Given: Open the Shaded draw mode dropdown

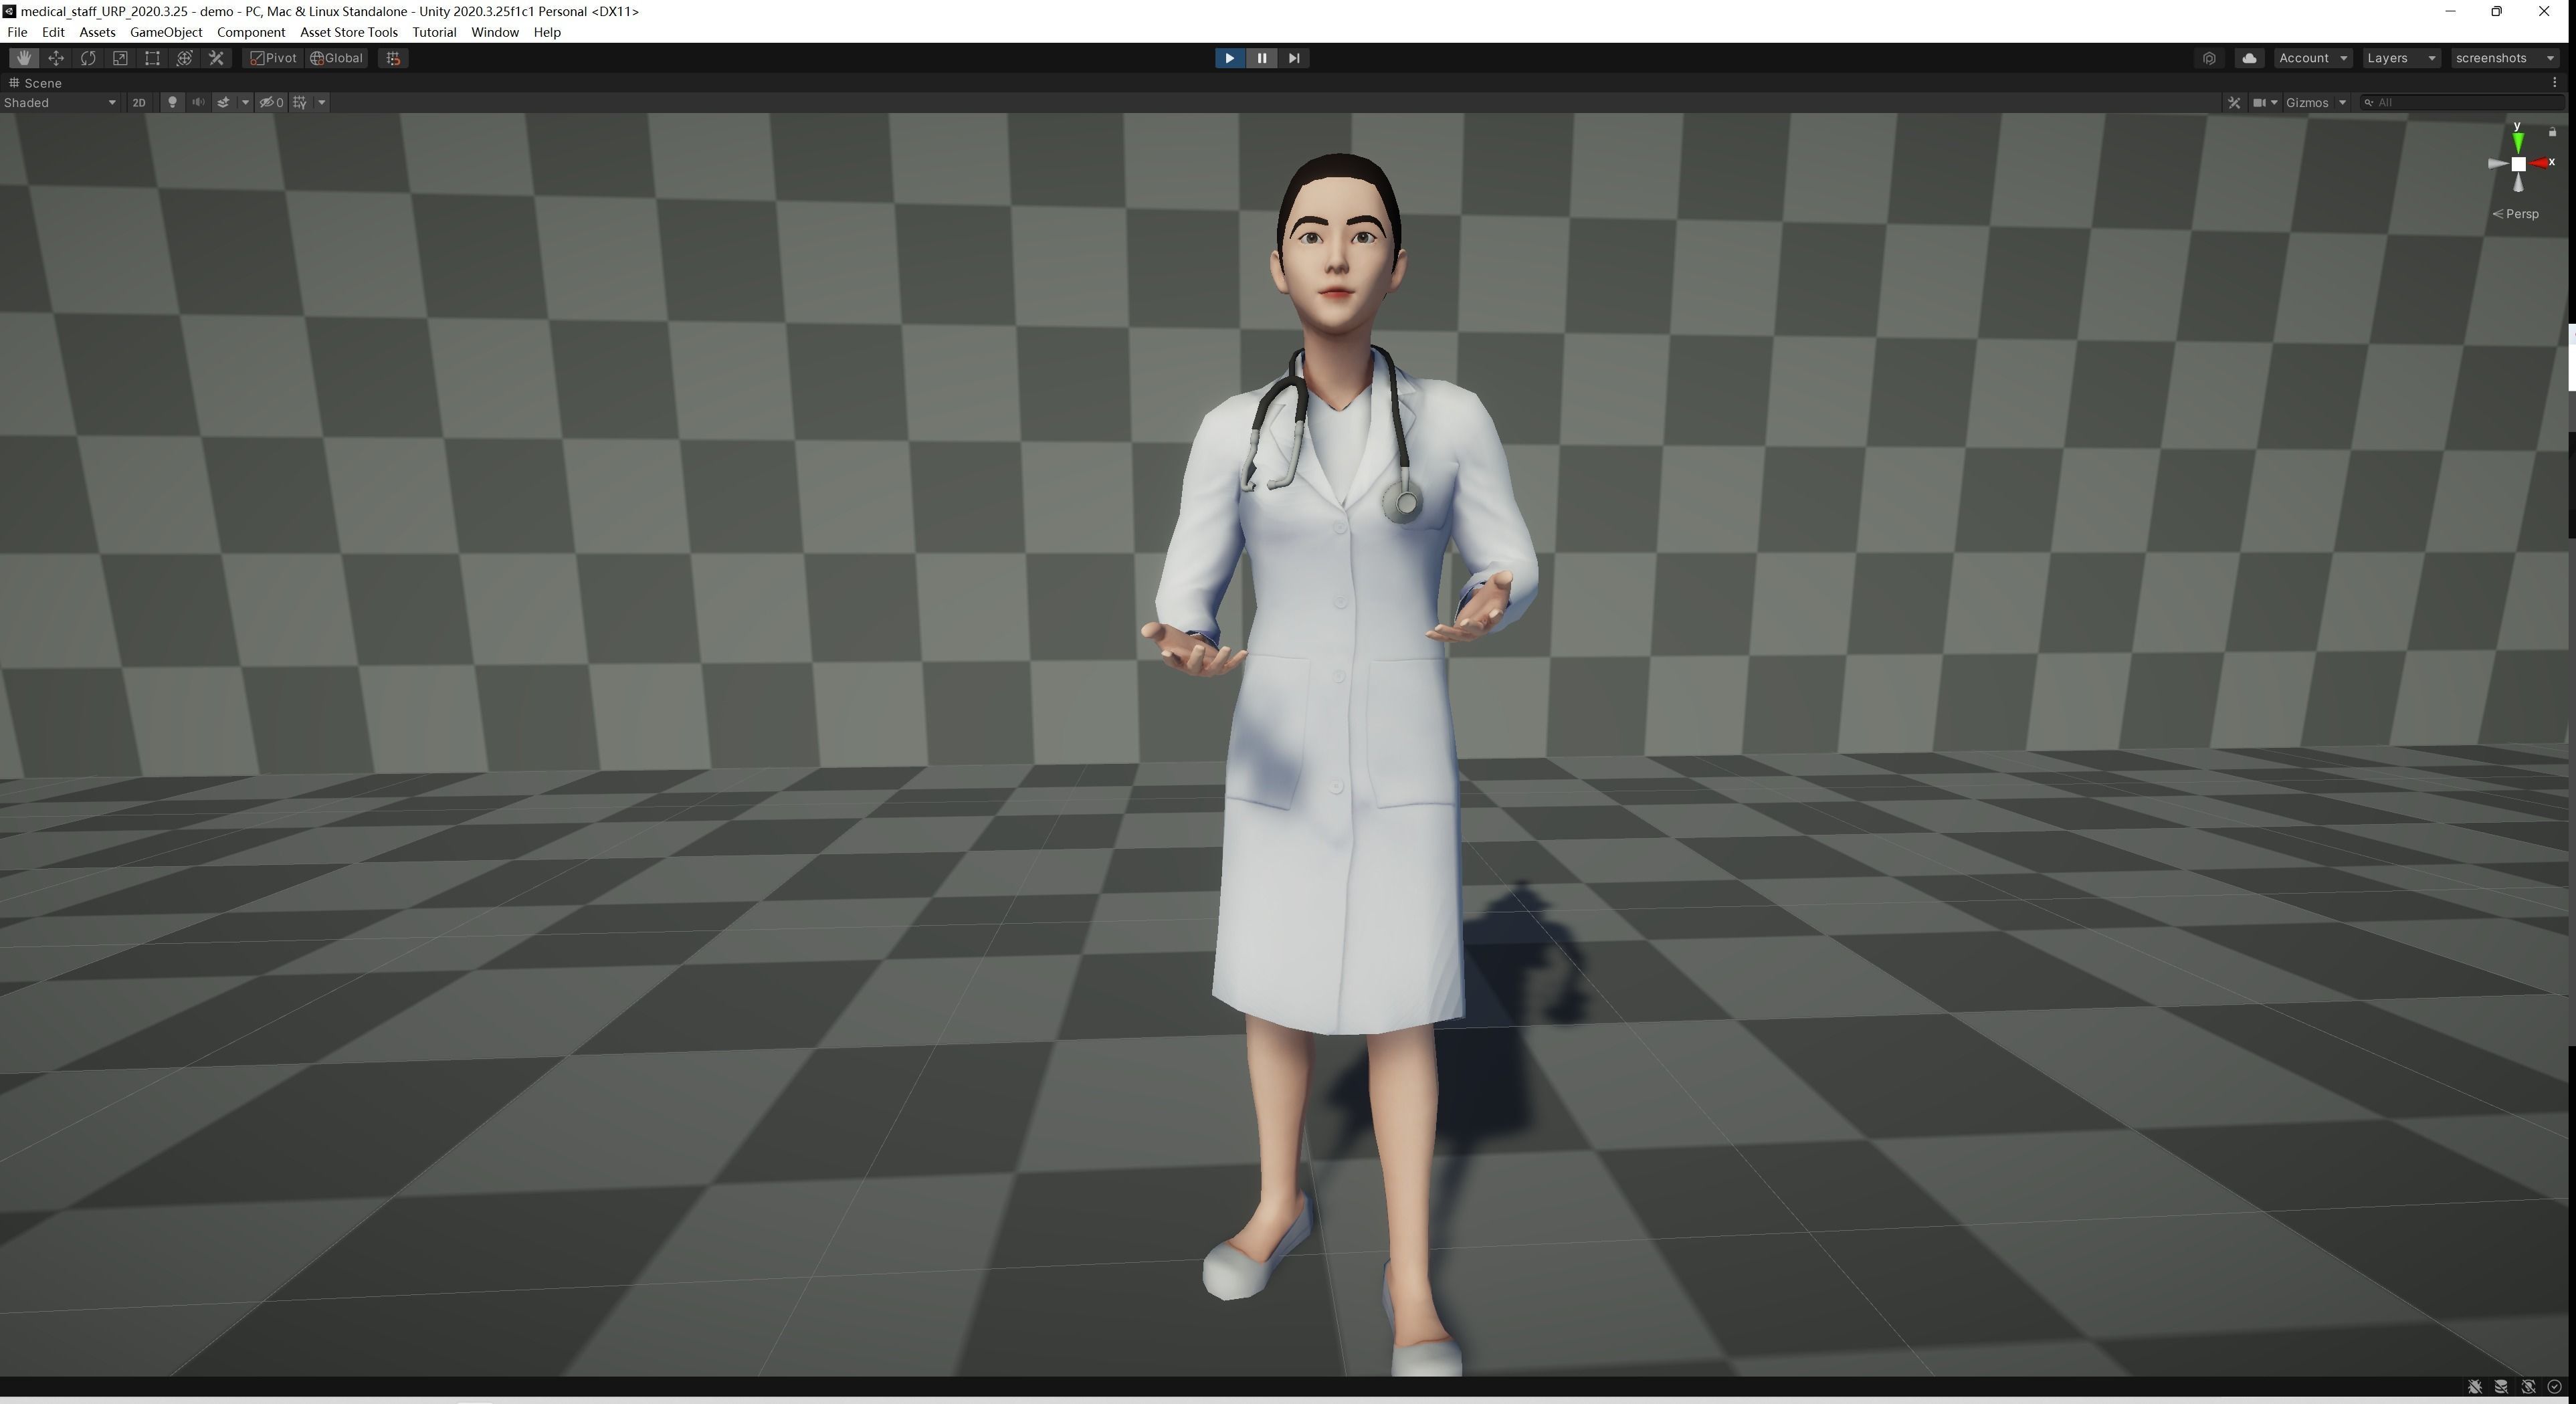Looking at the screenshot, I should click(x=60, y=102).
